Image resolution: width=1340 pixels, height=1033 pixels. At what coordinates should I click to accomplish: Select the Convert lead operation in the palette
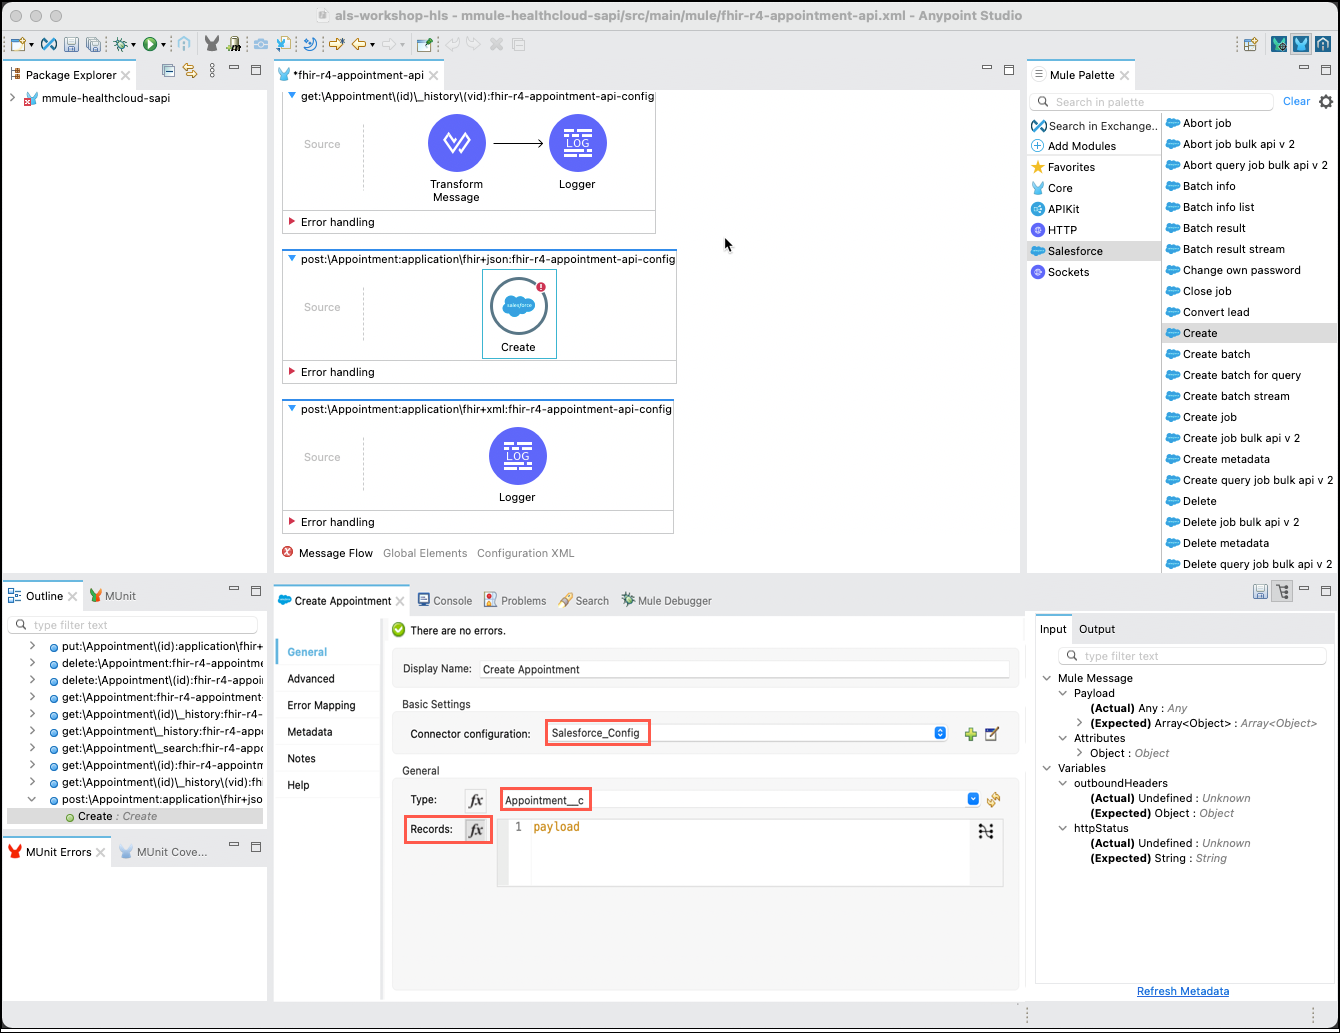click(1216, 312)
